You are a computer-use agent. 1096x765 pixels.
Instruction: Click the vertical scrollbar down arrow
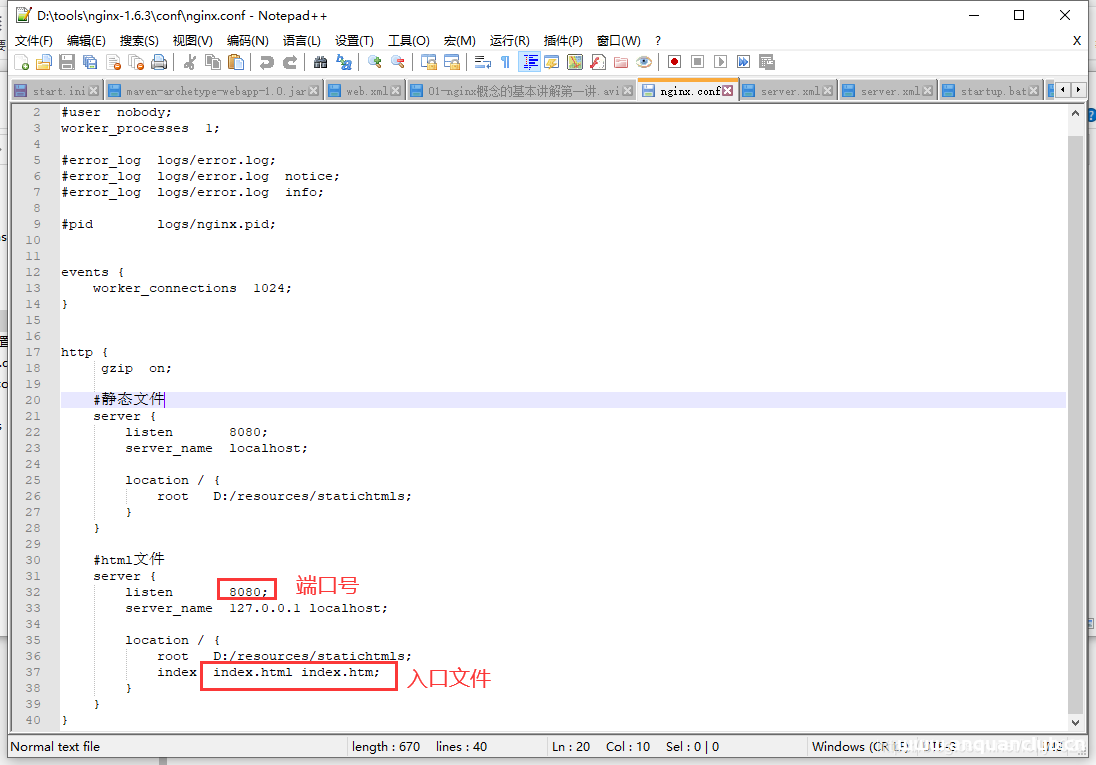pos(1076,722)
